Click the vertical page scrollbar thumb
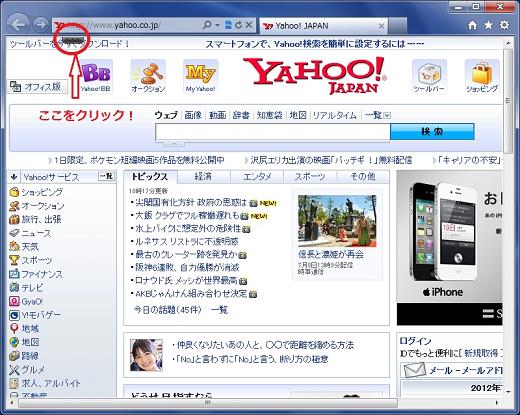 pos(508,101)
